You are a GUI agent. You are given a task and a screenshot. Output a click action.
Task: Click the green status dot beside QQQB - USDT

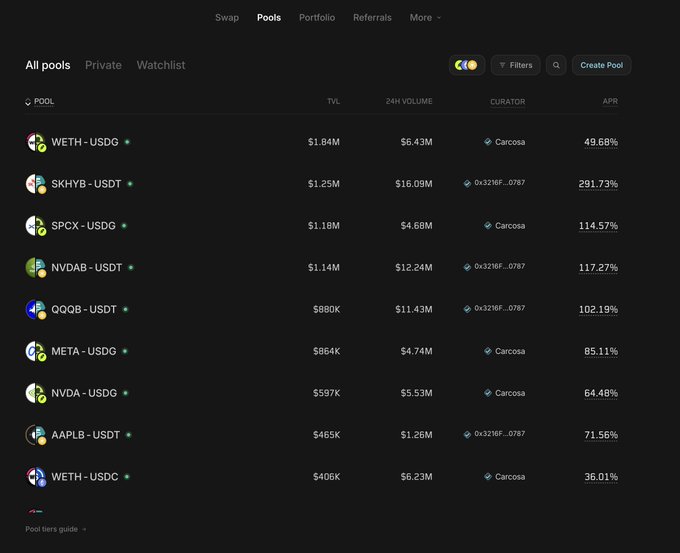click(x=125, y=309)
